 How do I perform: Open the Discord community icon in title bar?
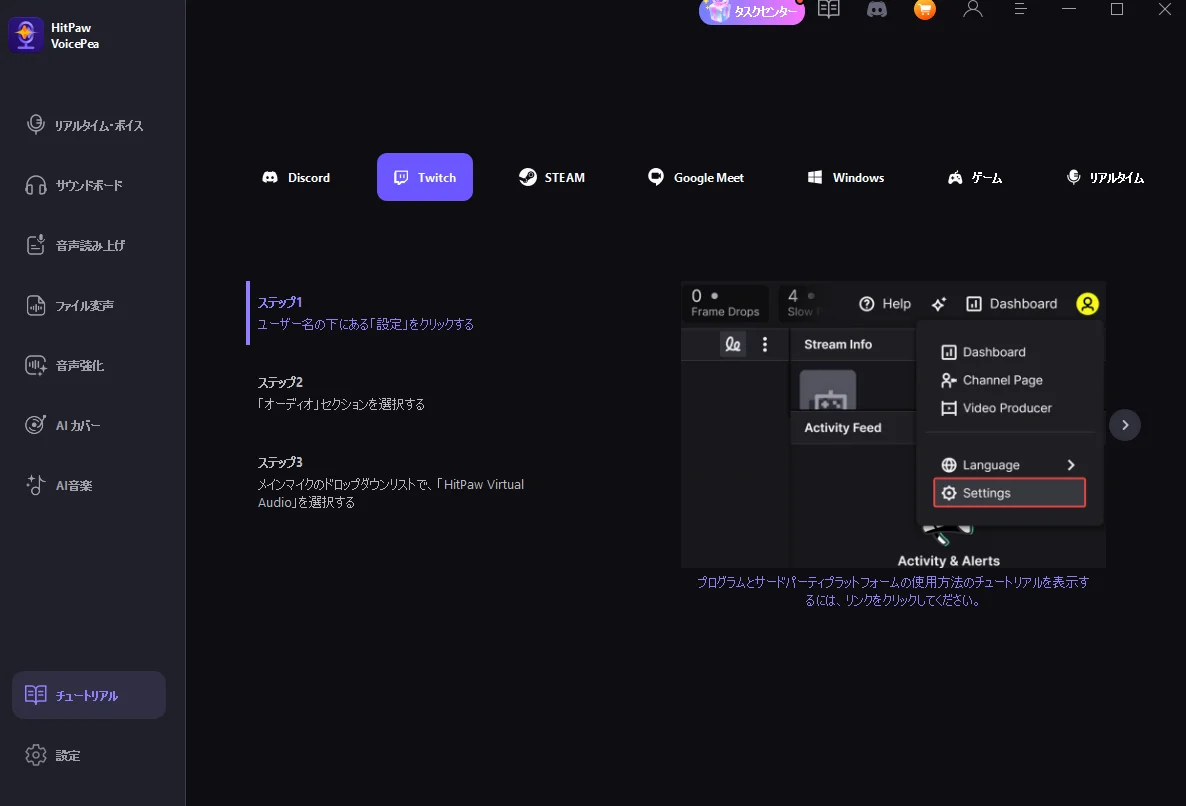877,9
